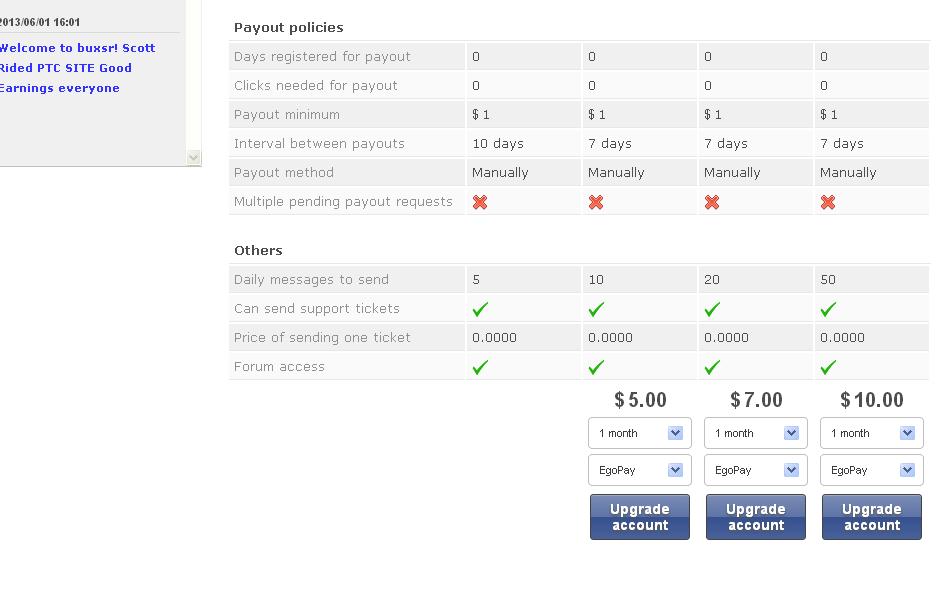Image resolution: width=942 pixels, height=598 pixels.
Task: Click the Payout minimum row label
Action: (287, 114)
